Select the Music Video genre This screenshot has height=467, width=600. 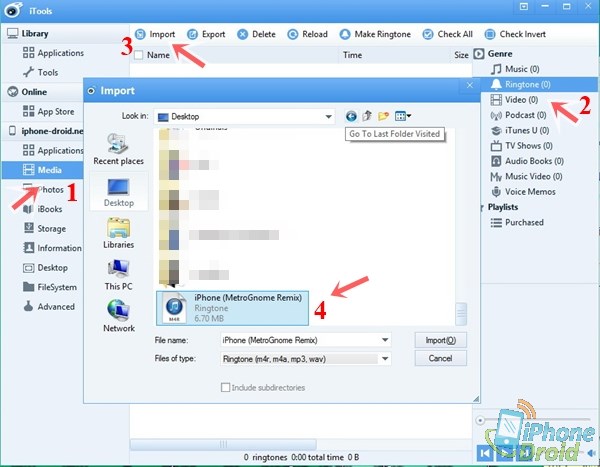tap(526, 176)
